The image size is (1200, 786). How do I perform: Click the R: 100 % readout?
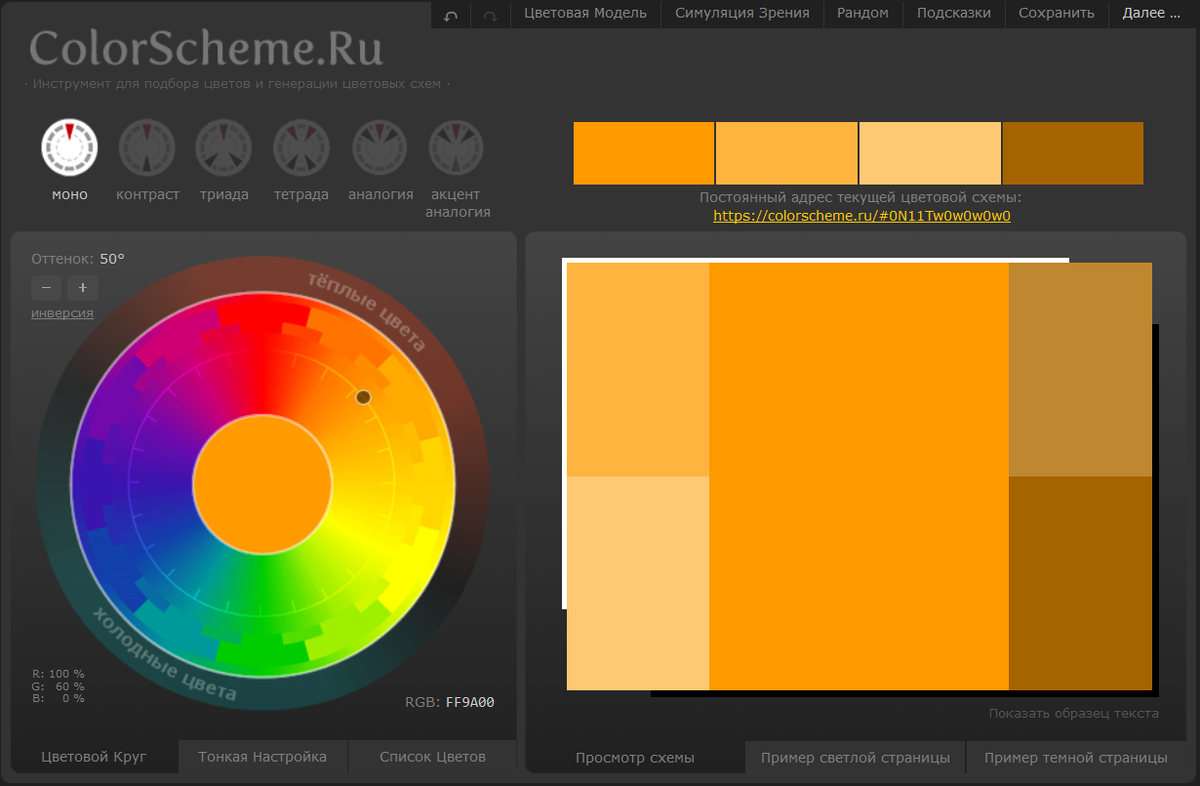[58, 674]
